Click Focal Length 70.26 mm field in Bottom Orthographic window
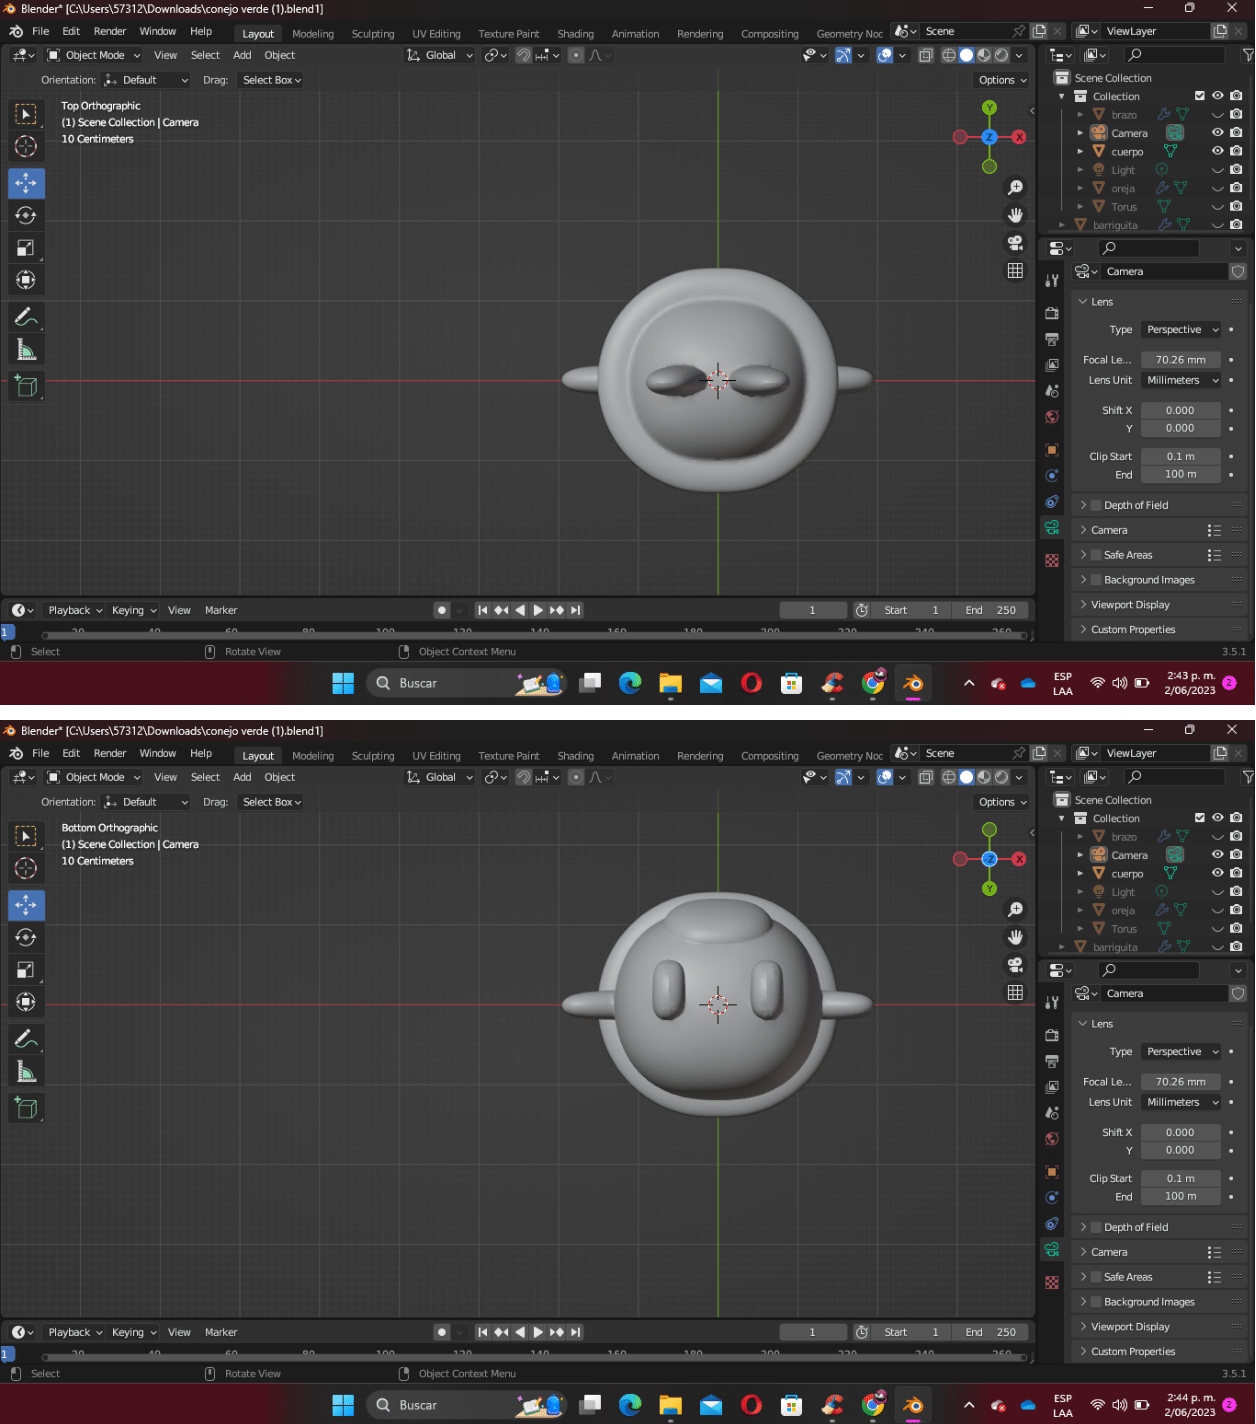This screenshot has height=1424, width=1256. [x=1180, y=1082]
